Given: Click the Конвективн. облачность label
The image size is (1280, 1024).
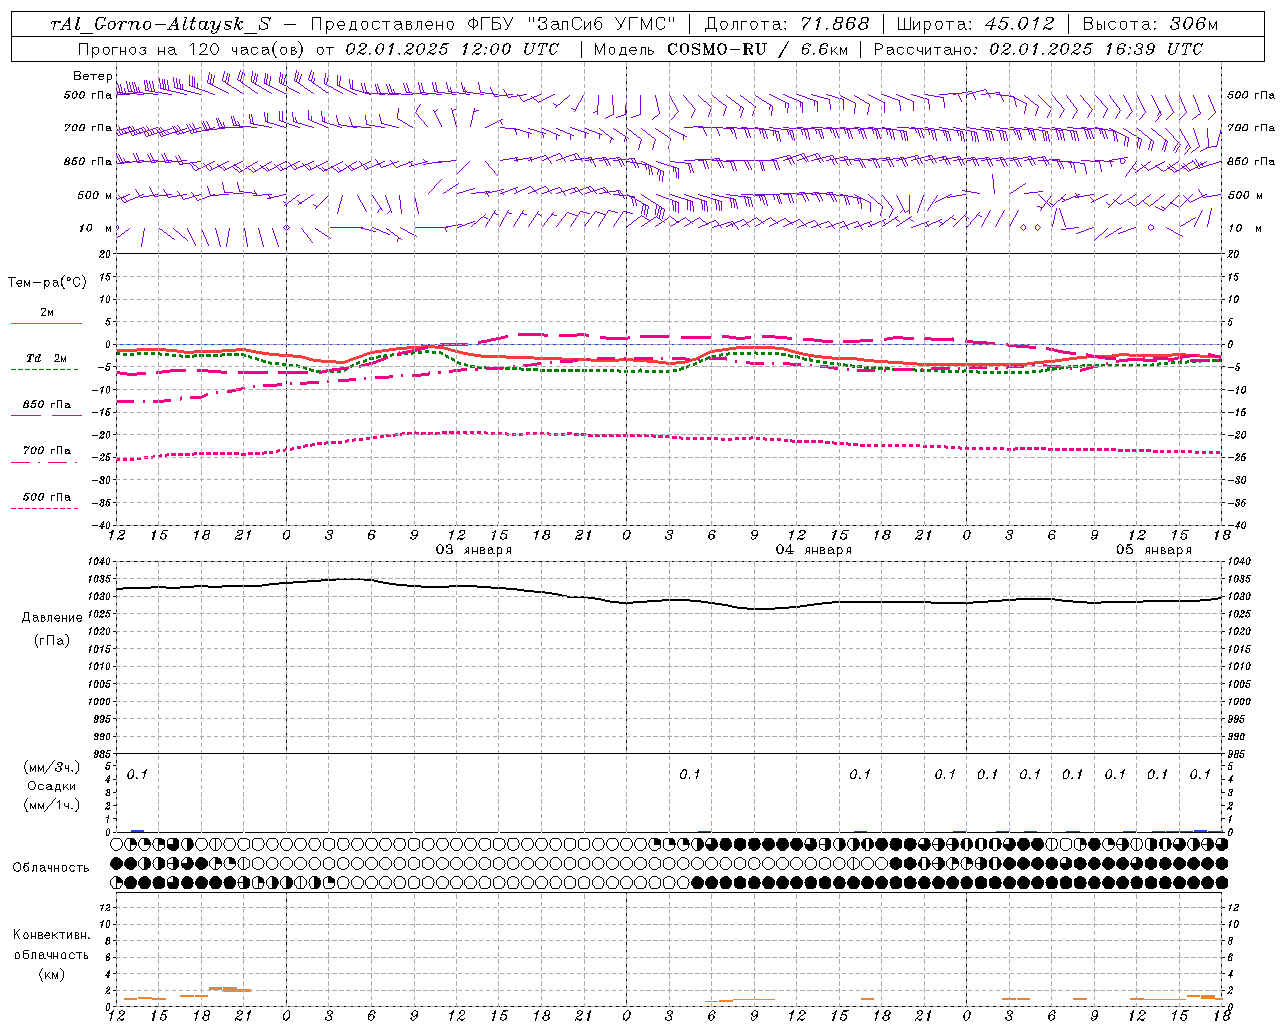Looking at the screenshot, I should click(x=51, y=945).
